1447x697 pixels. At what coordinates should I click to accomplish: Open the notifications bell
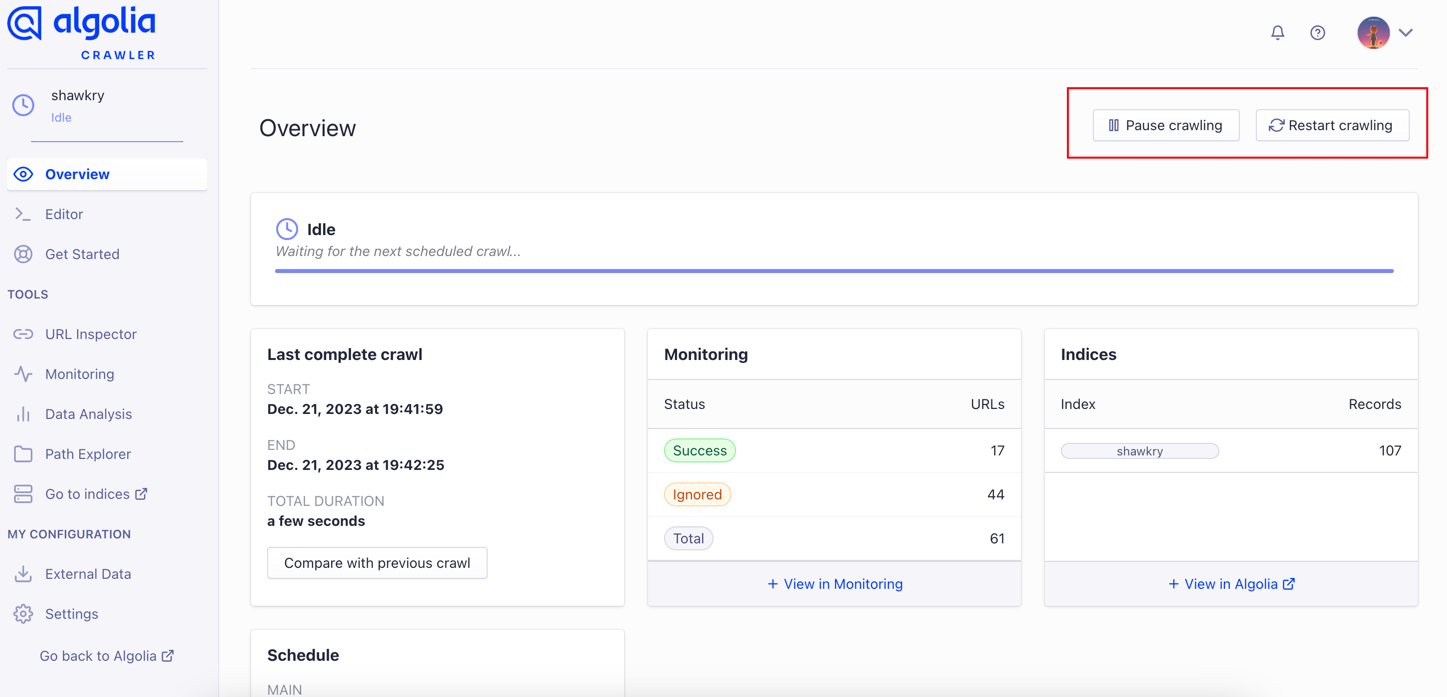pos(1278,33)
